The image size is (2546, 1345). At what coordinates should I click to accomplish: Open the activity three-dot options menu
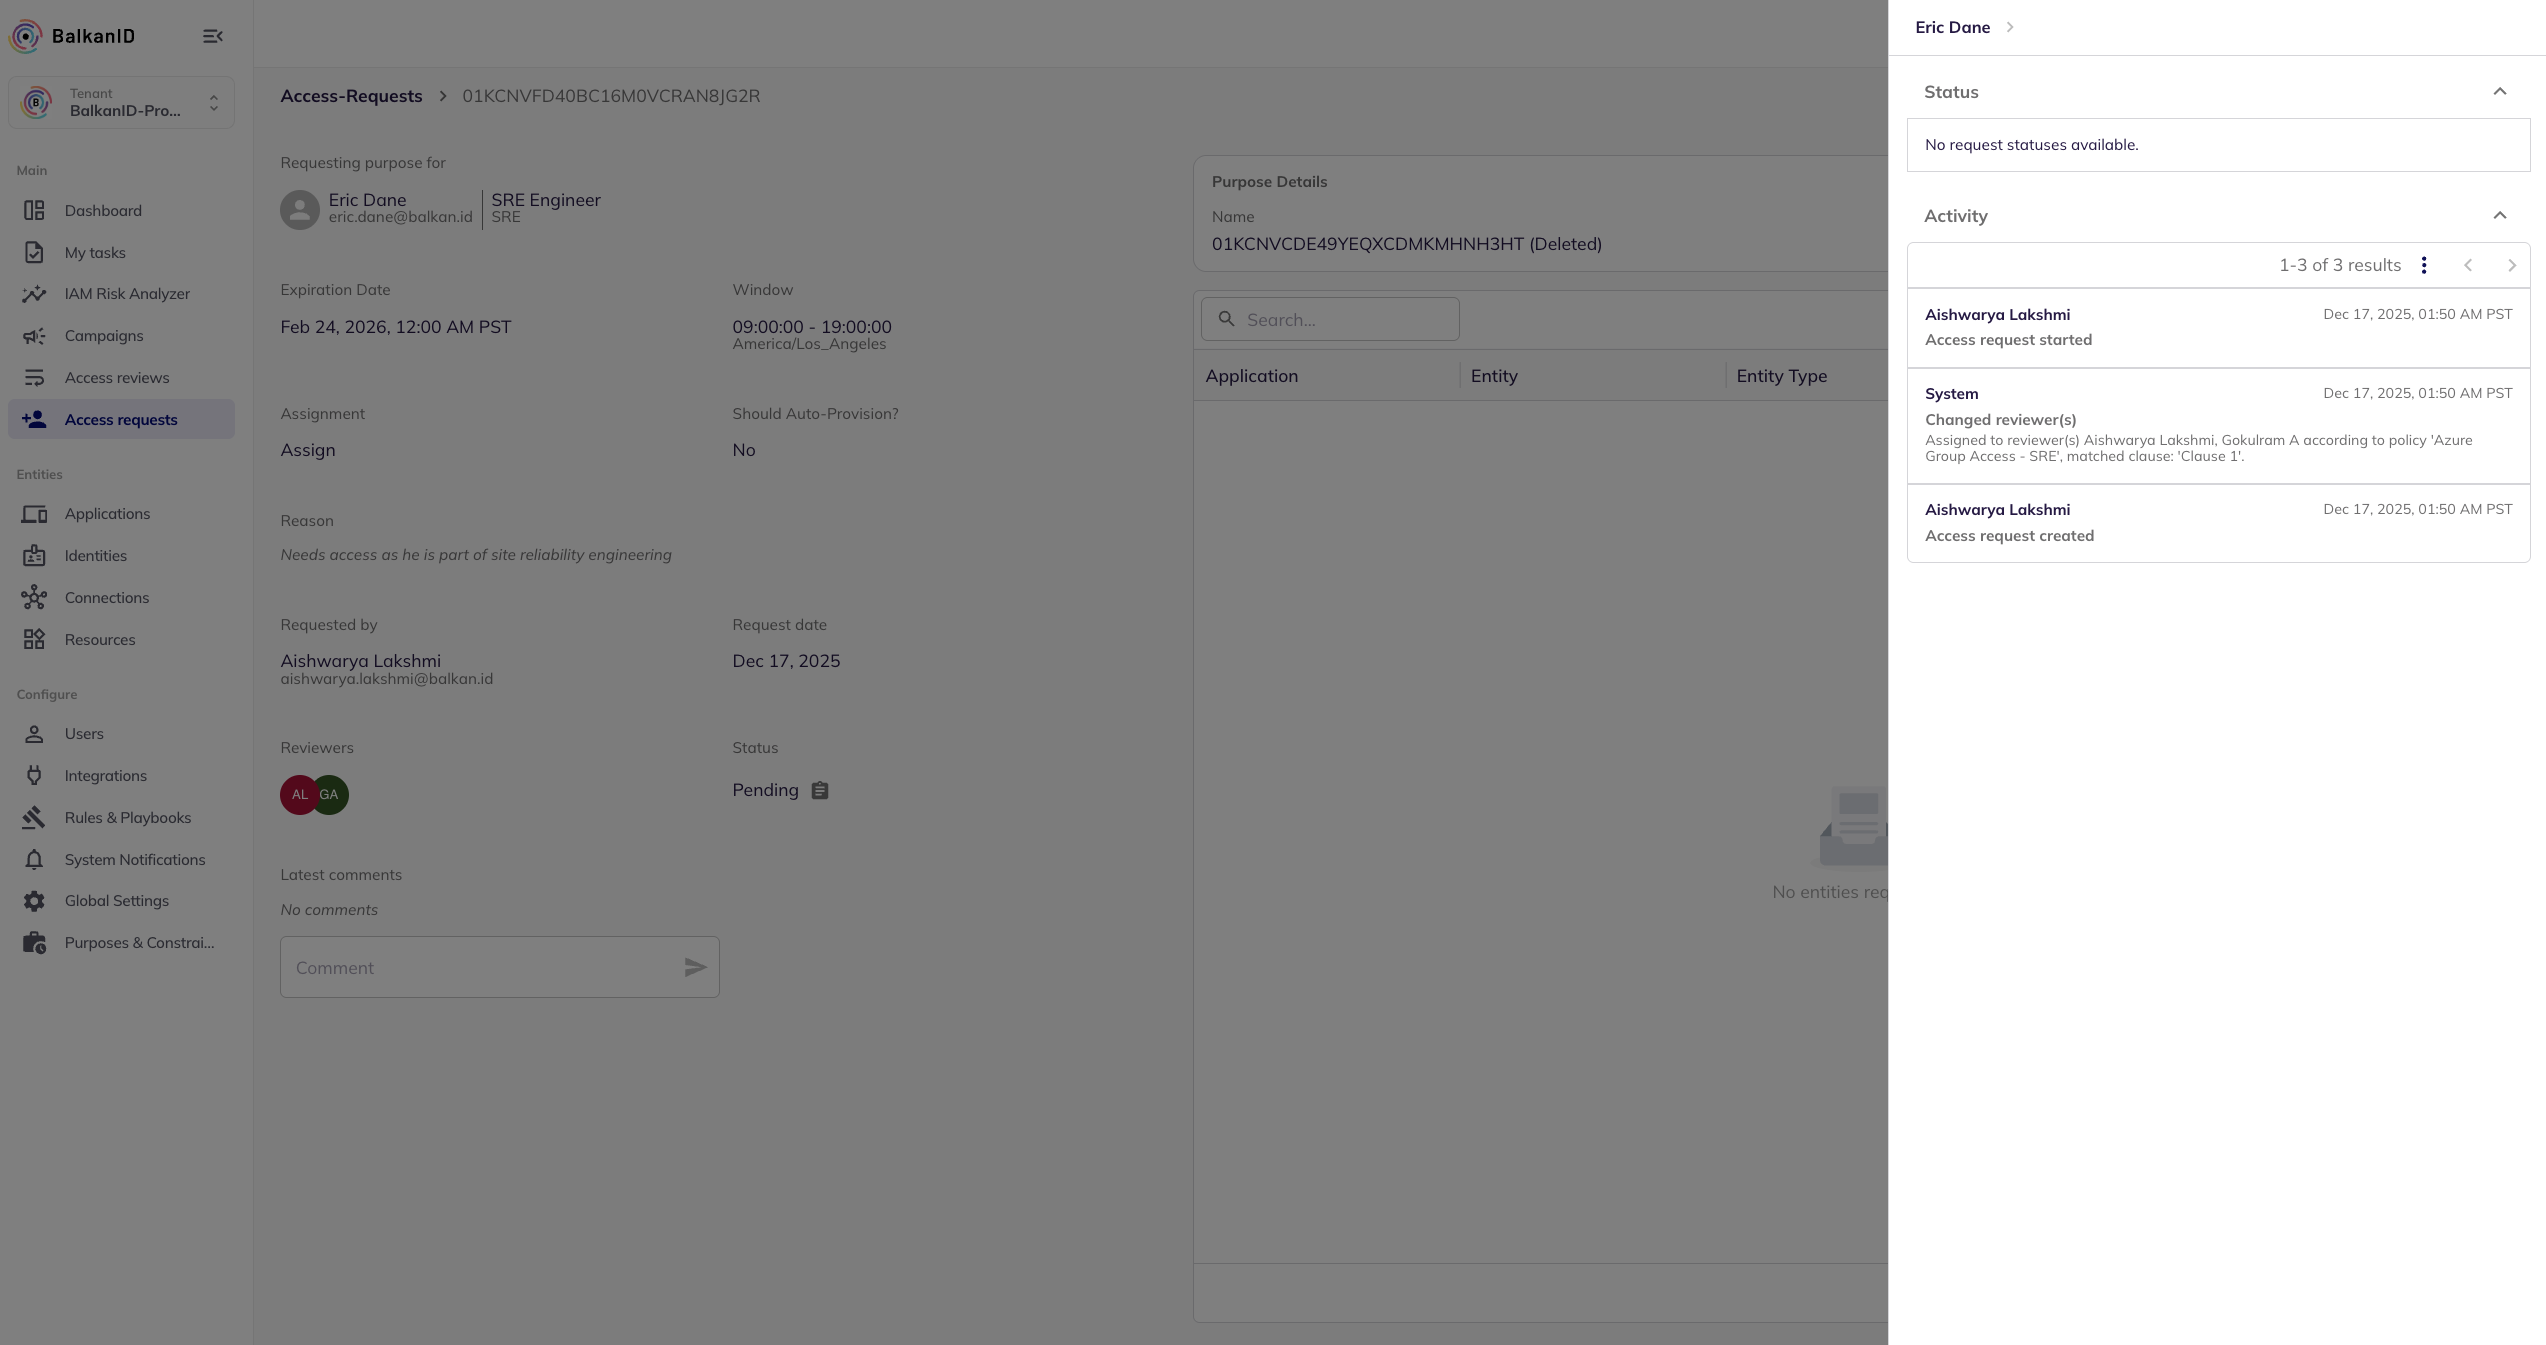point(2423,265)
